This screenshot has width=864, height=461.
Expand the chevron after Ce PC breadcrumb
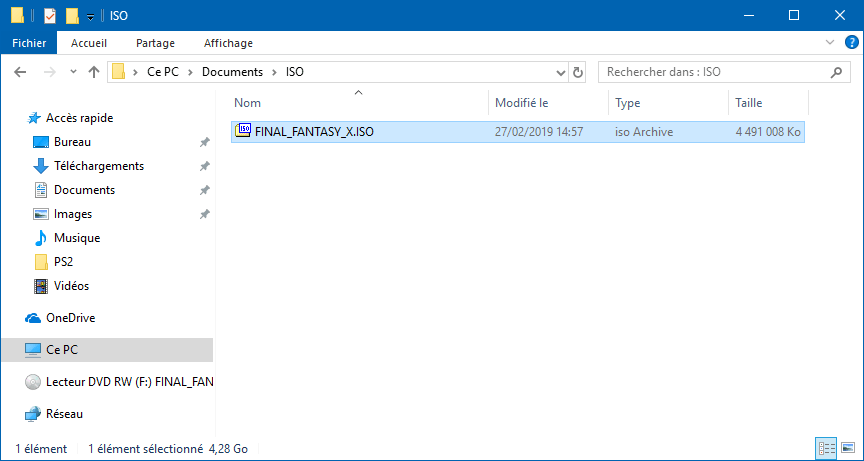pos(191,72)
